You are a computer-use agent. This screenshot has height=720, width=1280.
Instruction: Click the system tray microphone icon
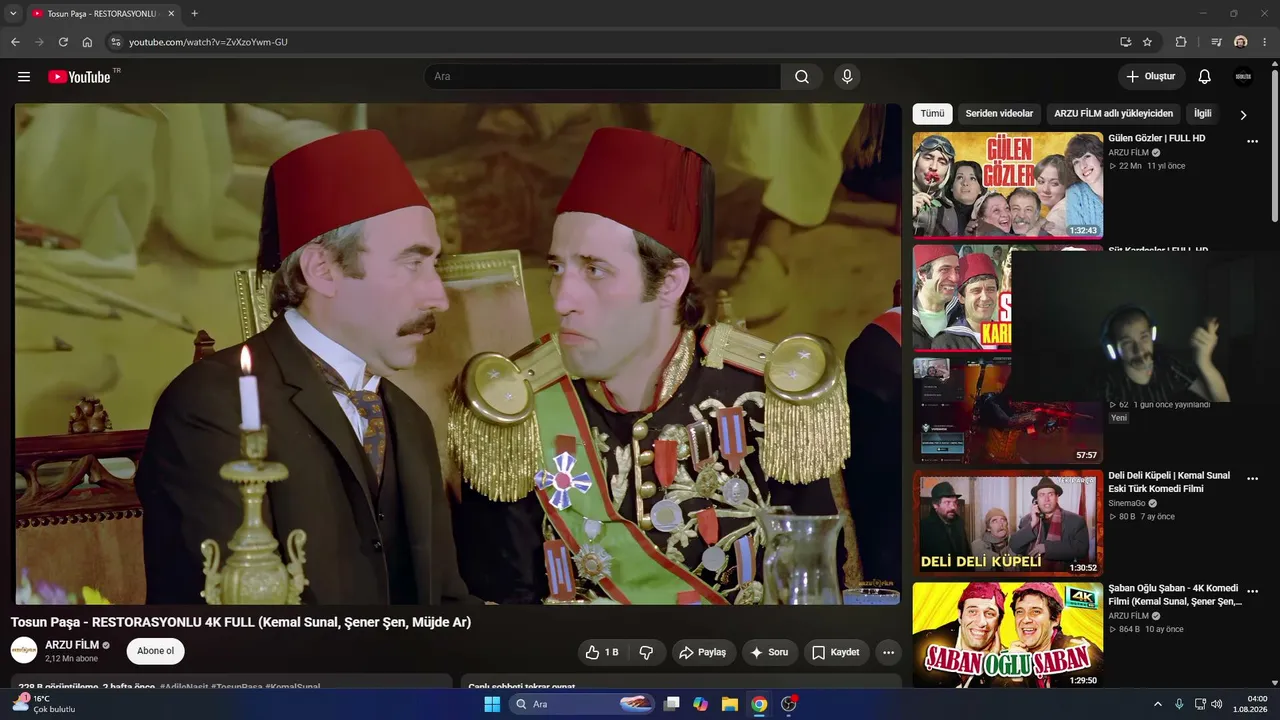pos(1180,704)
